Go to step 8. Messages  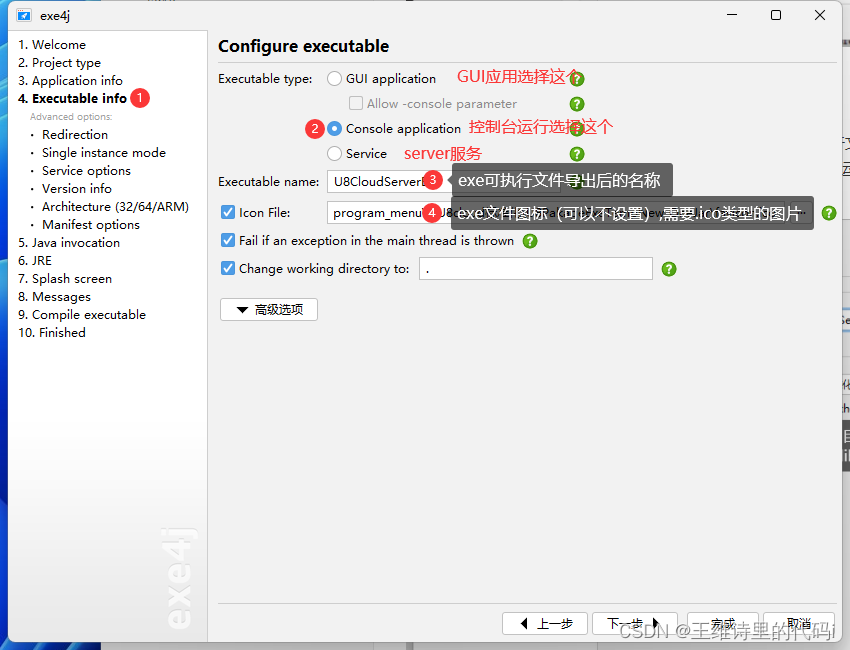click(x=54, y=297)
